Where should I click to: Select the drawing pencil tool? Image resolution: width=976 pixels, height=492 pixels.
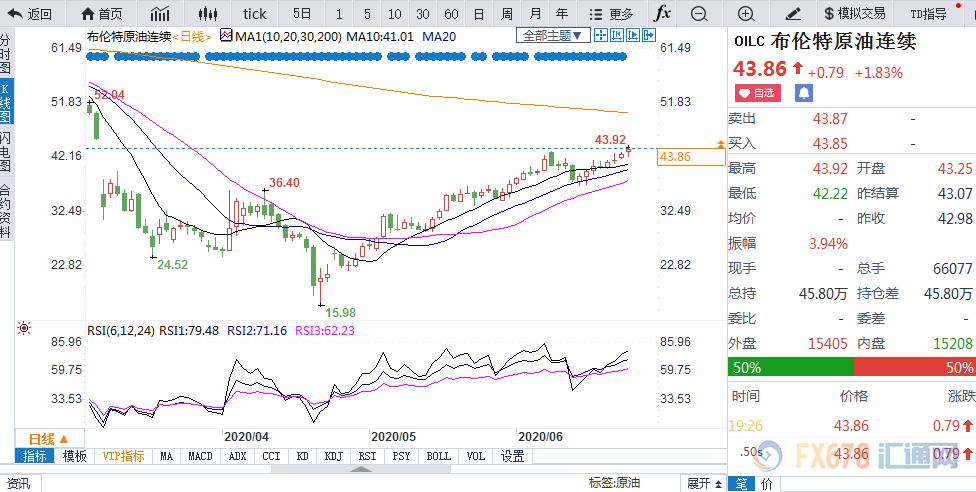[793, 13]
